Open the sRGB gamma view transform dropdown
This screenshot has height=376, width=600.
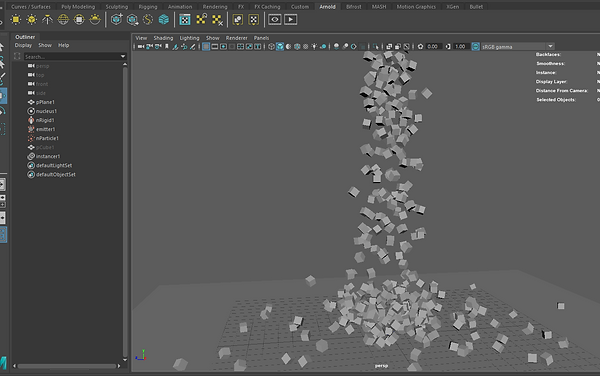pos(550,46)
